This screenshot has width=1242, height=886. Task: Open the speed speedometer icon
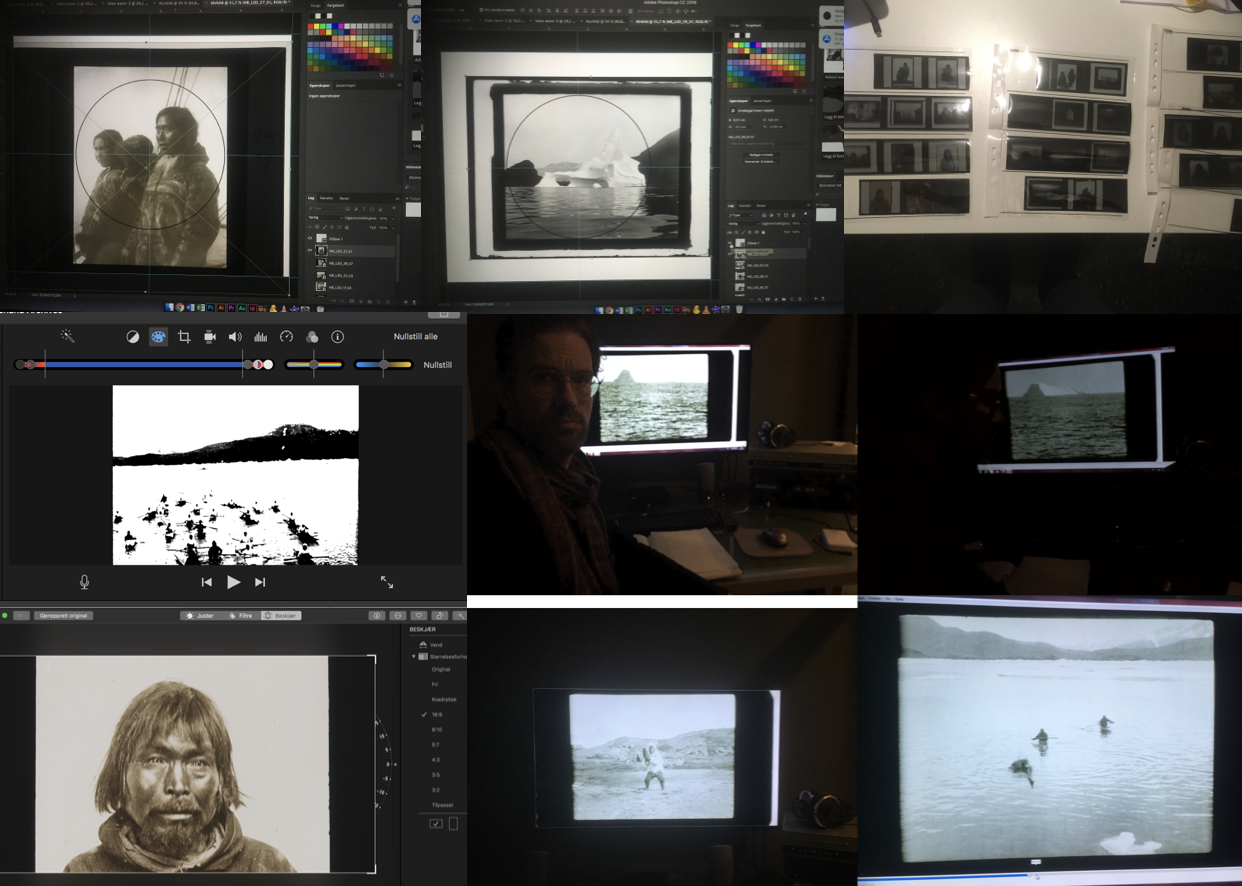click(286, 337)
